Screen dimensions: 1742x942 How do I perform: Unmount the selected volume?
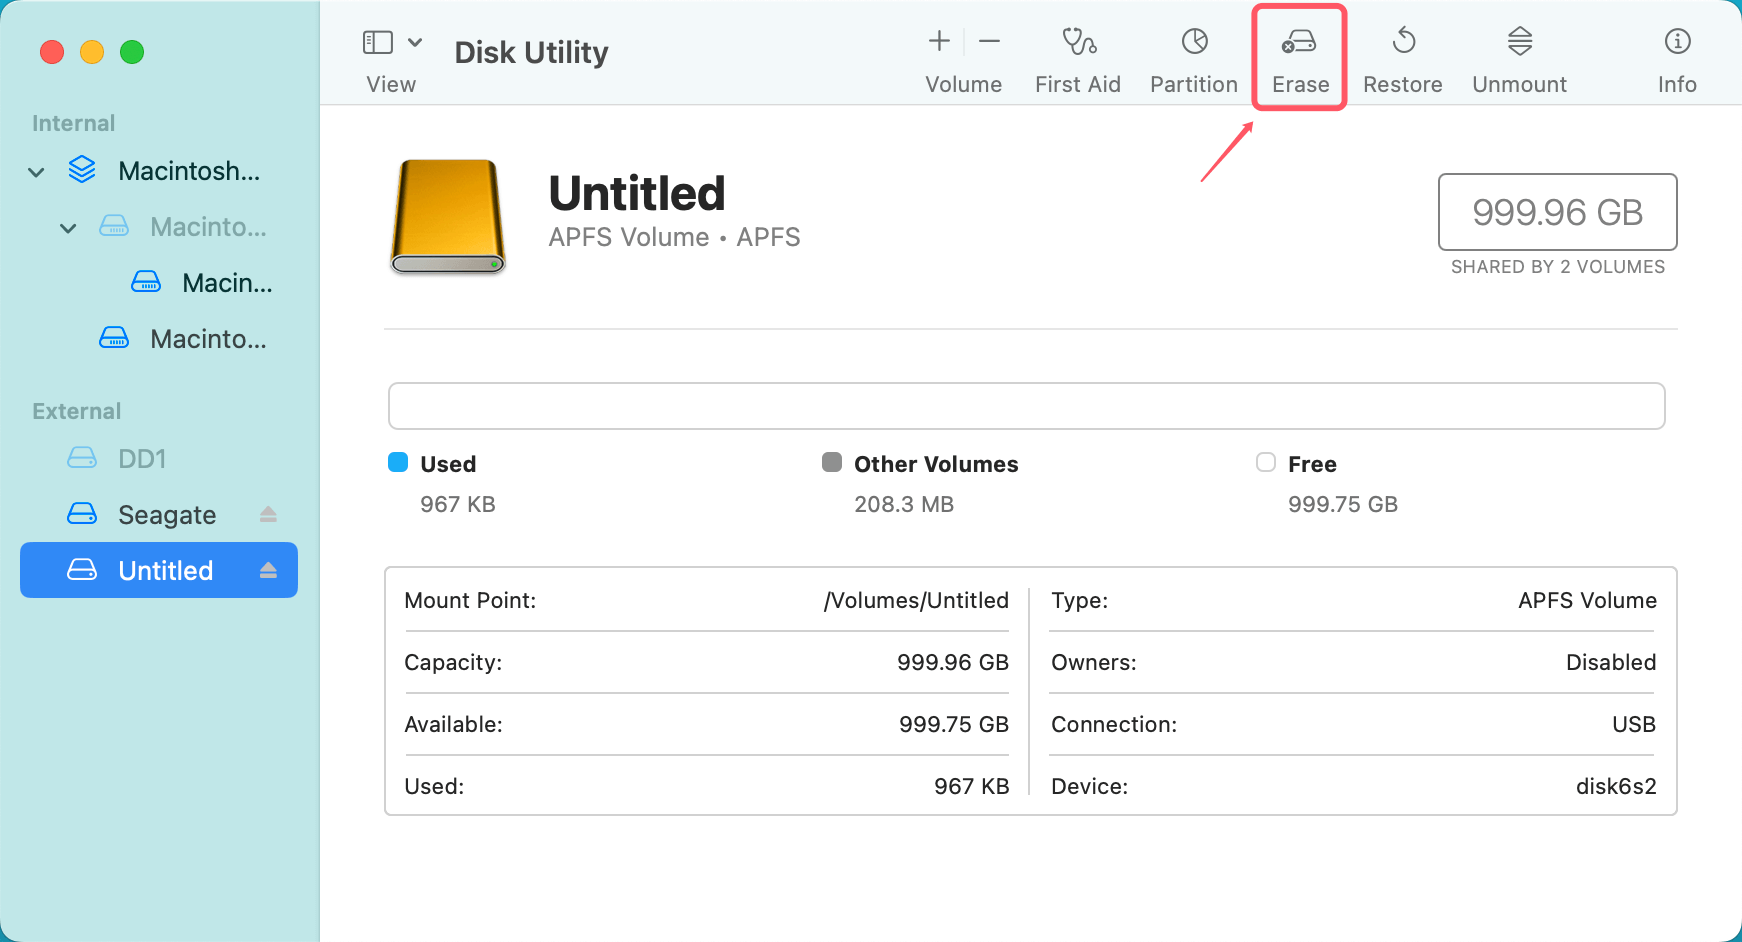pos(1519,42)
